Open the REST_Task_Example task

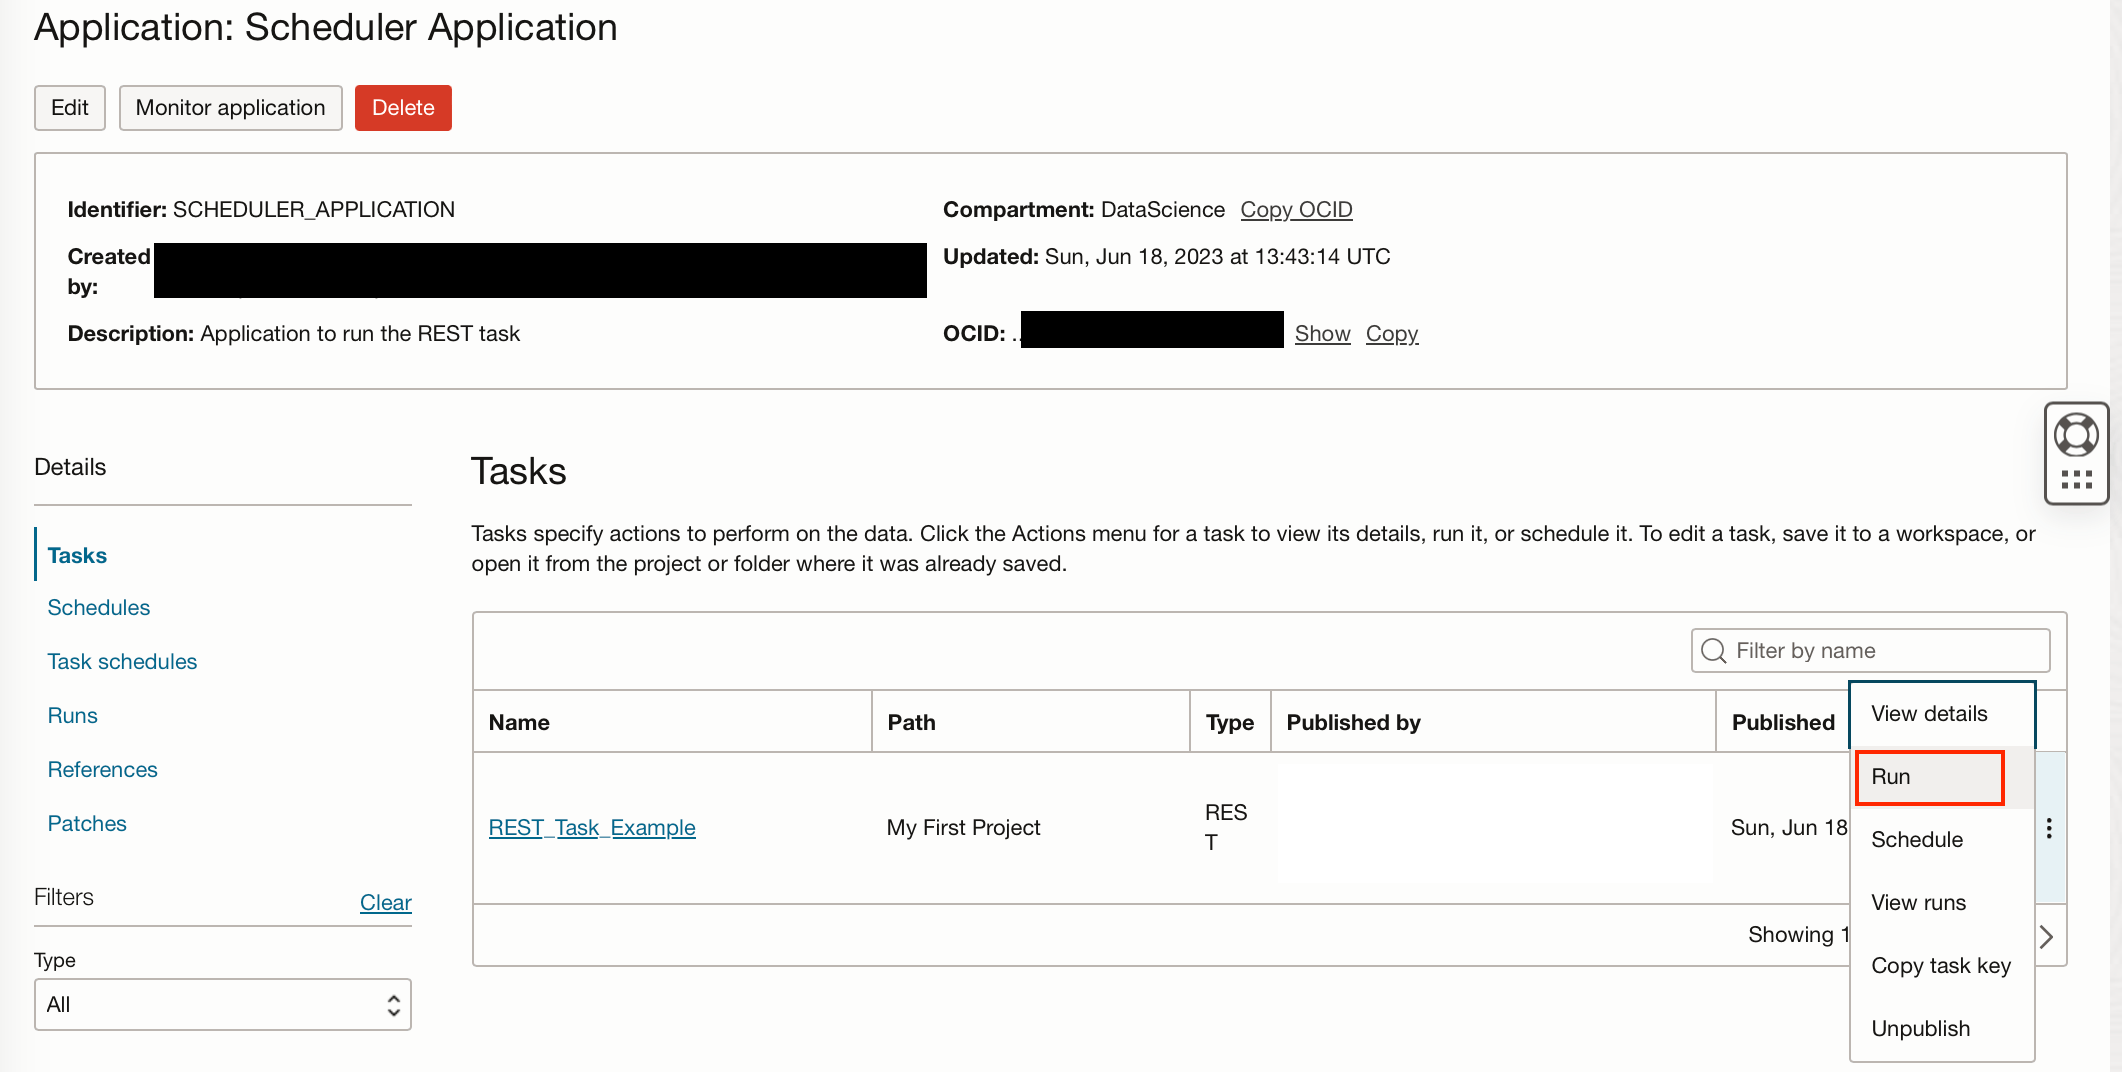tap(591, 827)
